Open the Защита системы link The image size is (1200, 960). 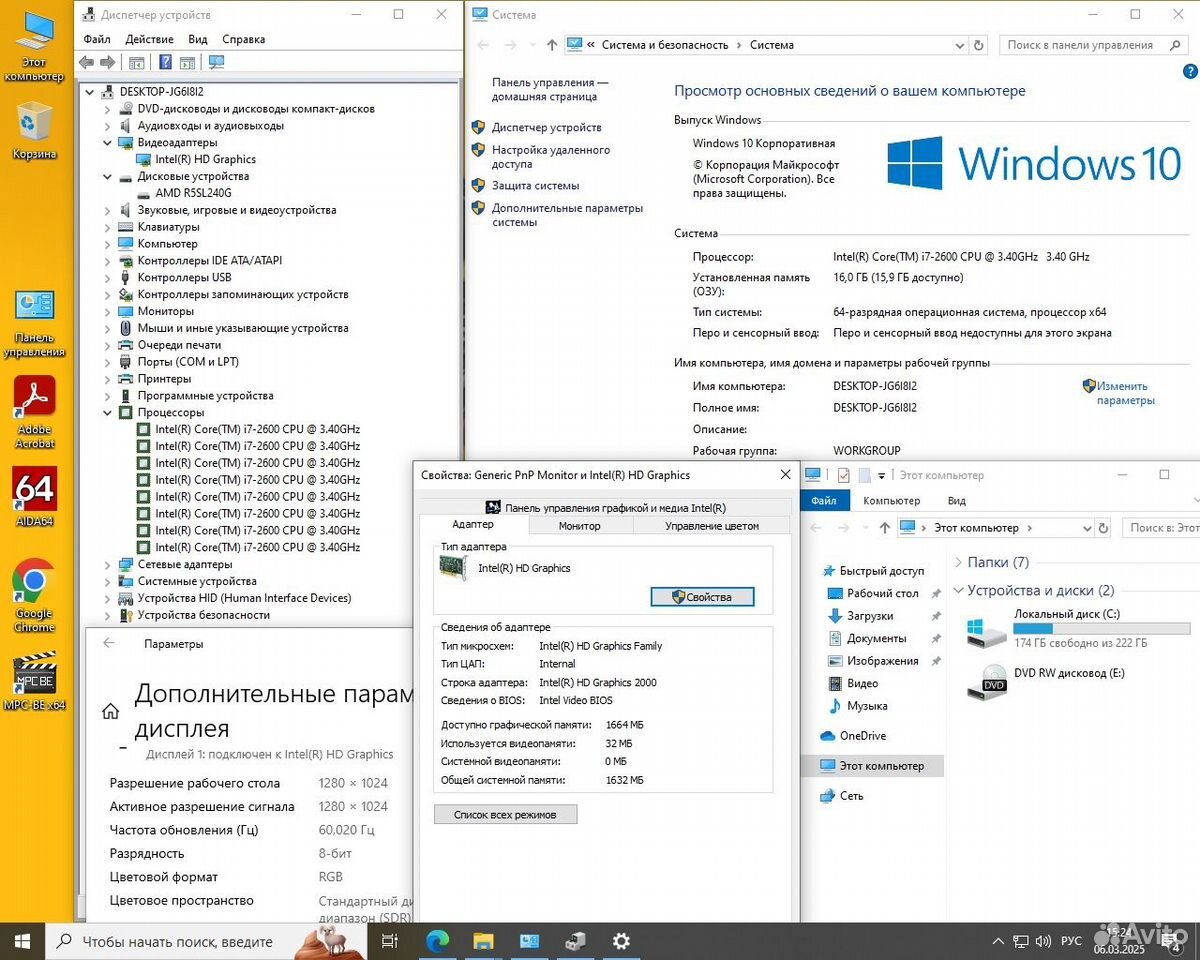pos(535,185)
